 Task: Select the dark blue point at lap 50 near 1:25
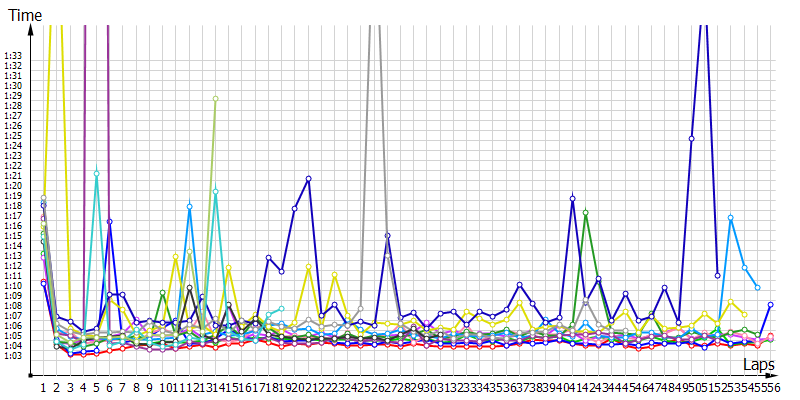coord(691,139)
